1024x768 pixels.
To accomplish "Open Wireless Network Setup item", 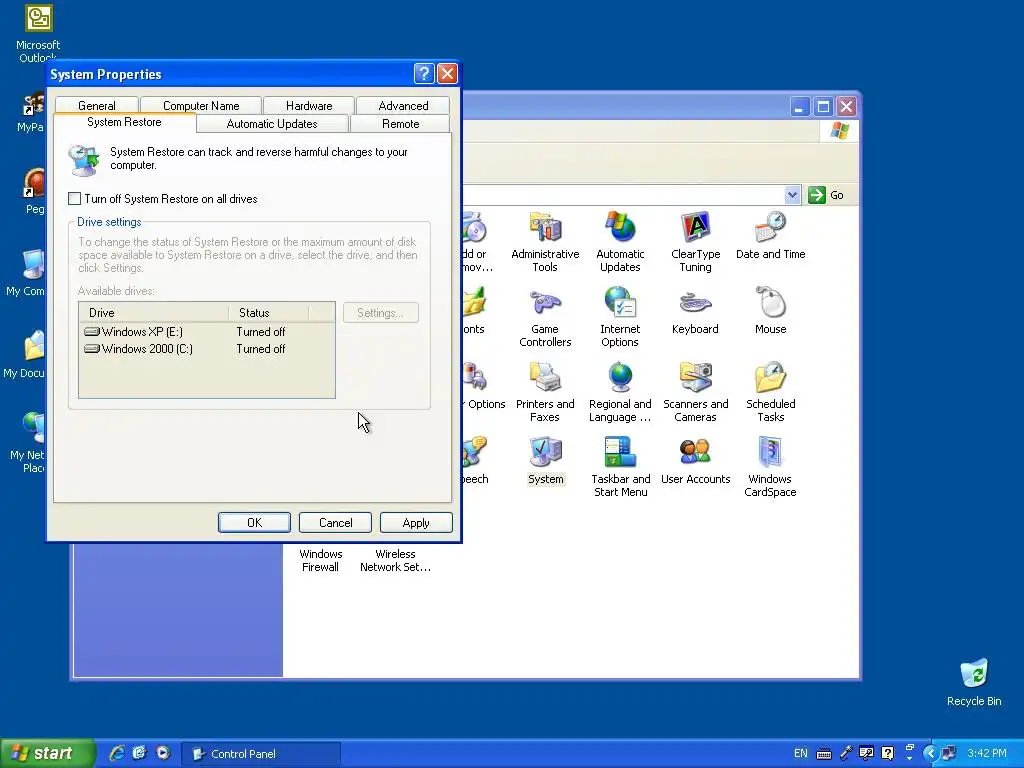I will point(395,560).
